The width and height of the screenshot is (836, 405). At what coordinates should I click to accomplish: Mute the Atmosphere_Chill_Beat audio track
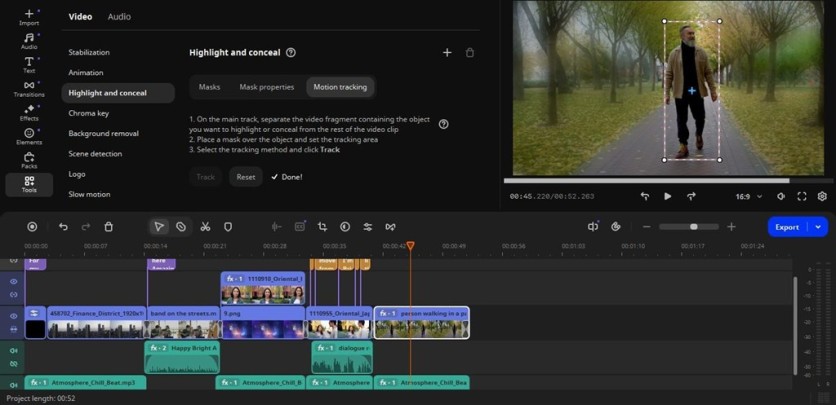pyautogui.click(x=14, y=383)
